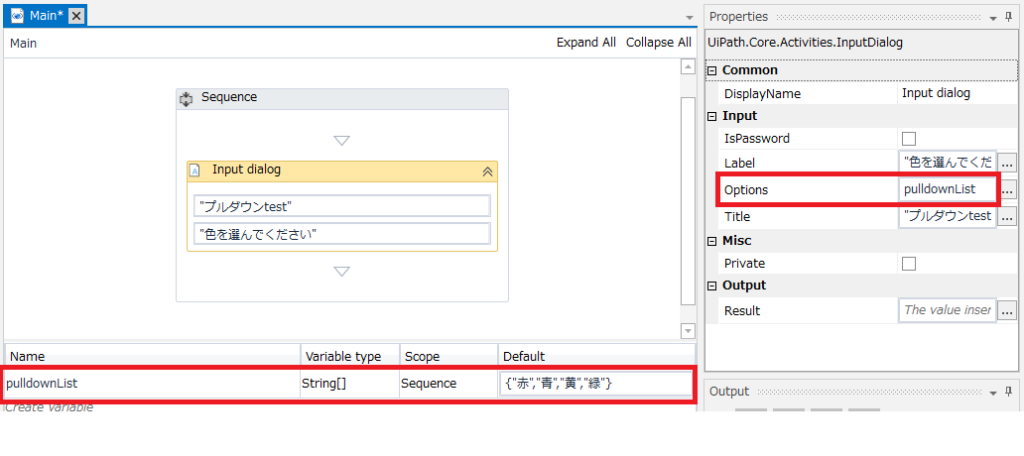
Task: Click the Create Variable row
Action: tap(49, 408)
